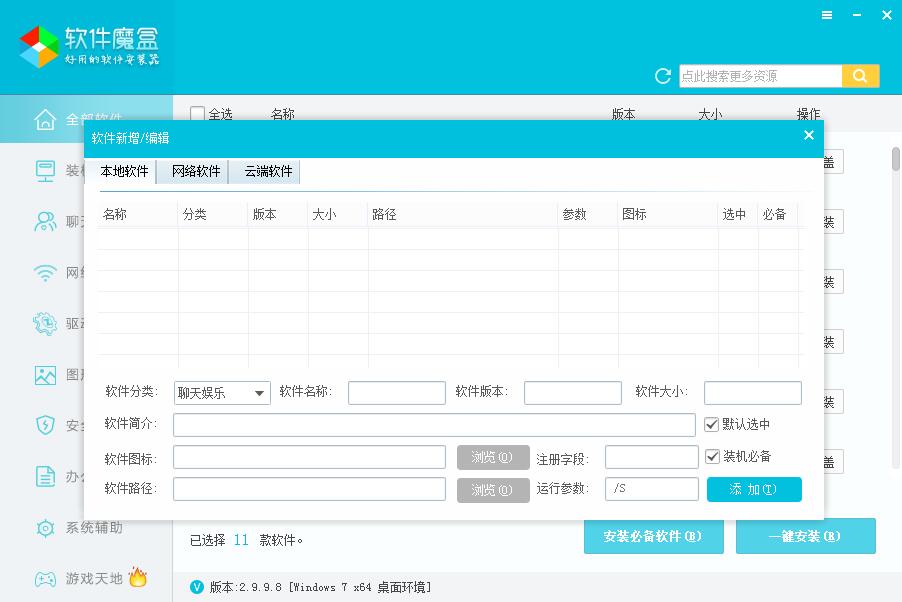Check the 全选 select-all checkbox
Image resolution: width=902 pixels, height=602 pixels.
198,114
